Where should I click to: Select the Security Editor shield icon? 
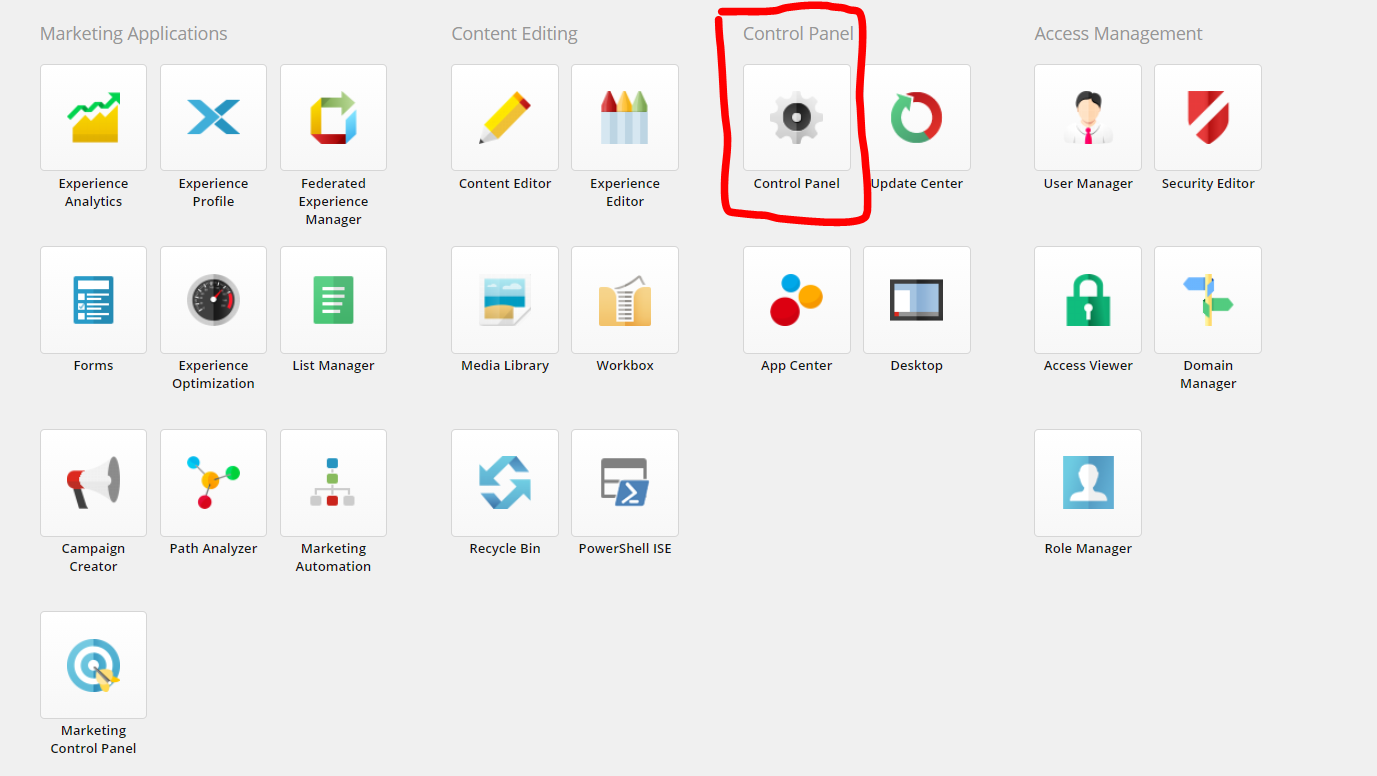point(1207,117)
